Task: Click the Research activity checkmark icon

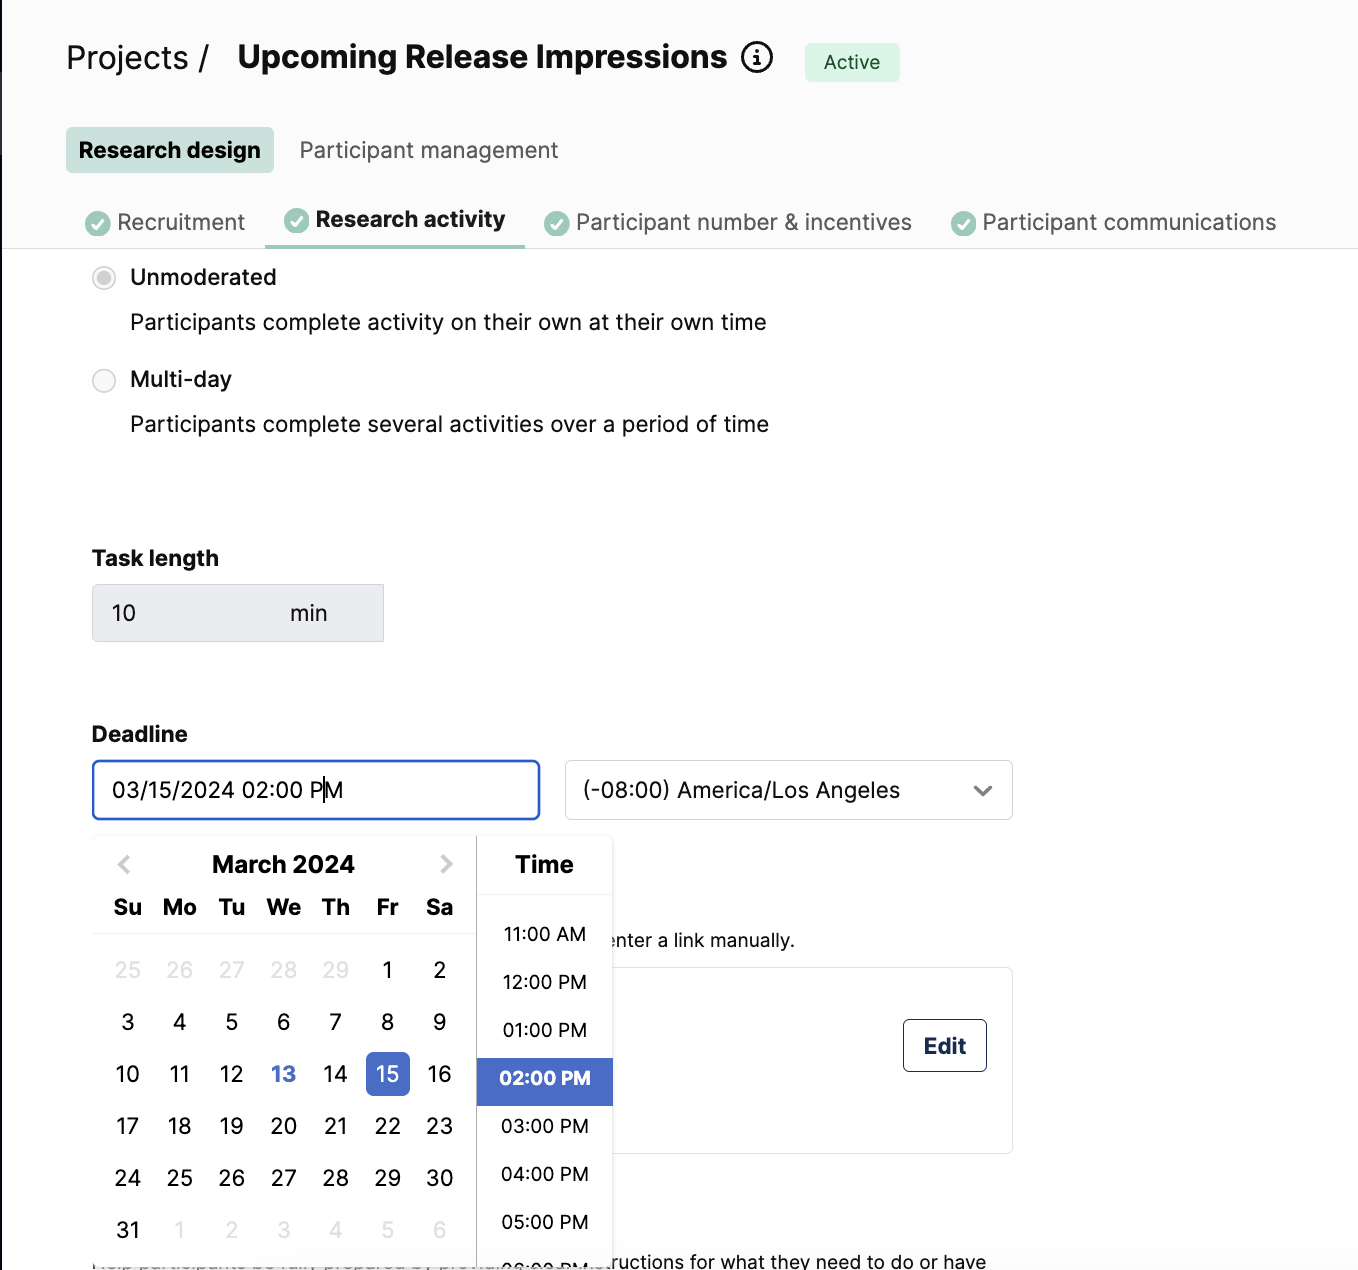Action: click(x=297, y=220)
